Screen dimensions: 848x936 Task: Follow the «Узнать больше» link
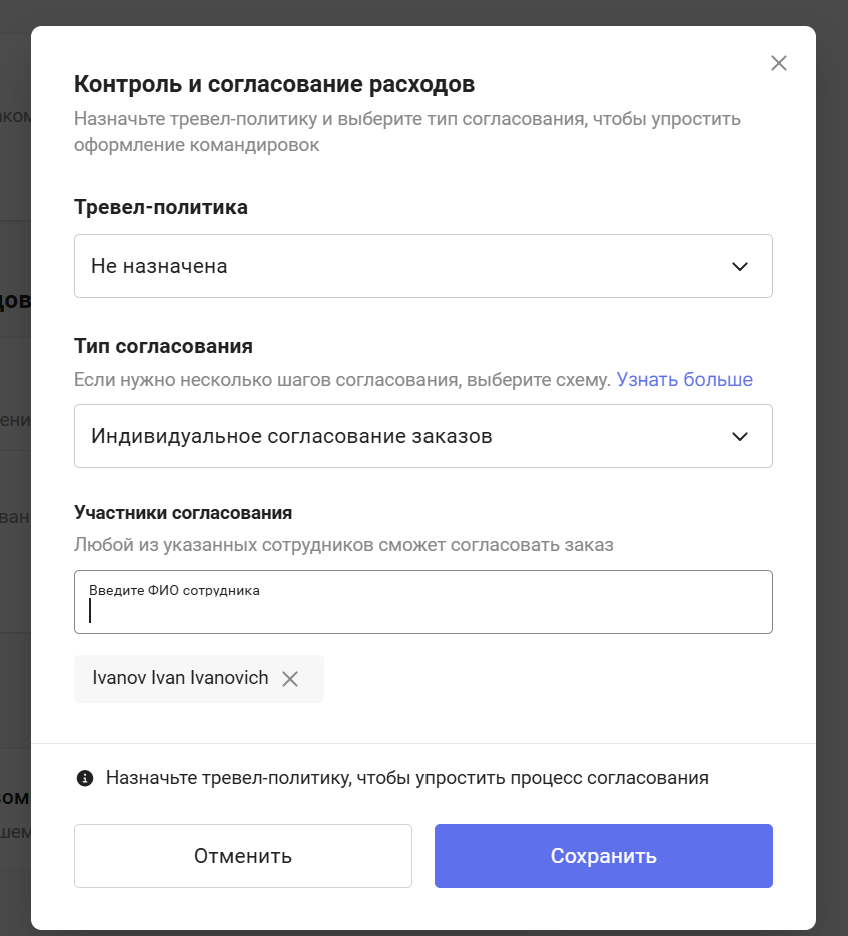point(684,380)
